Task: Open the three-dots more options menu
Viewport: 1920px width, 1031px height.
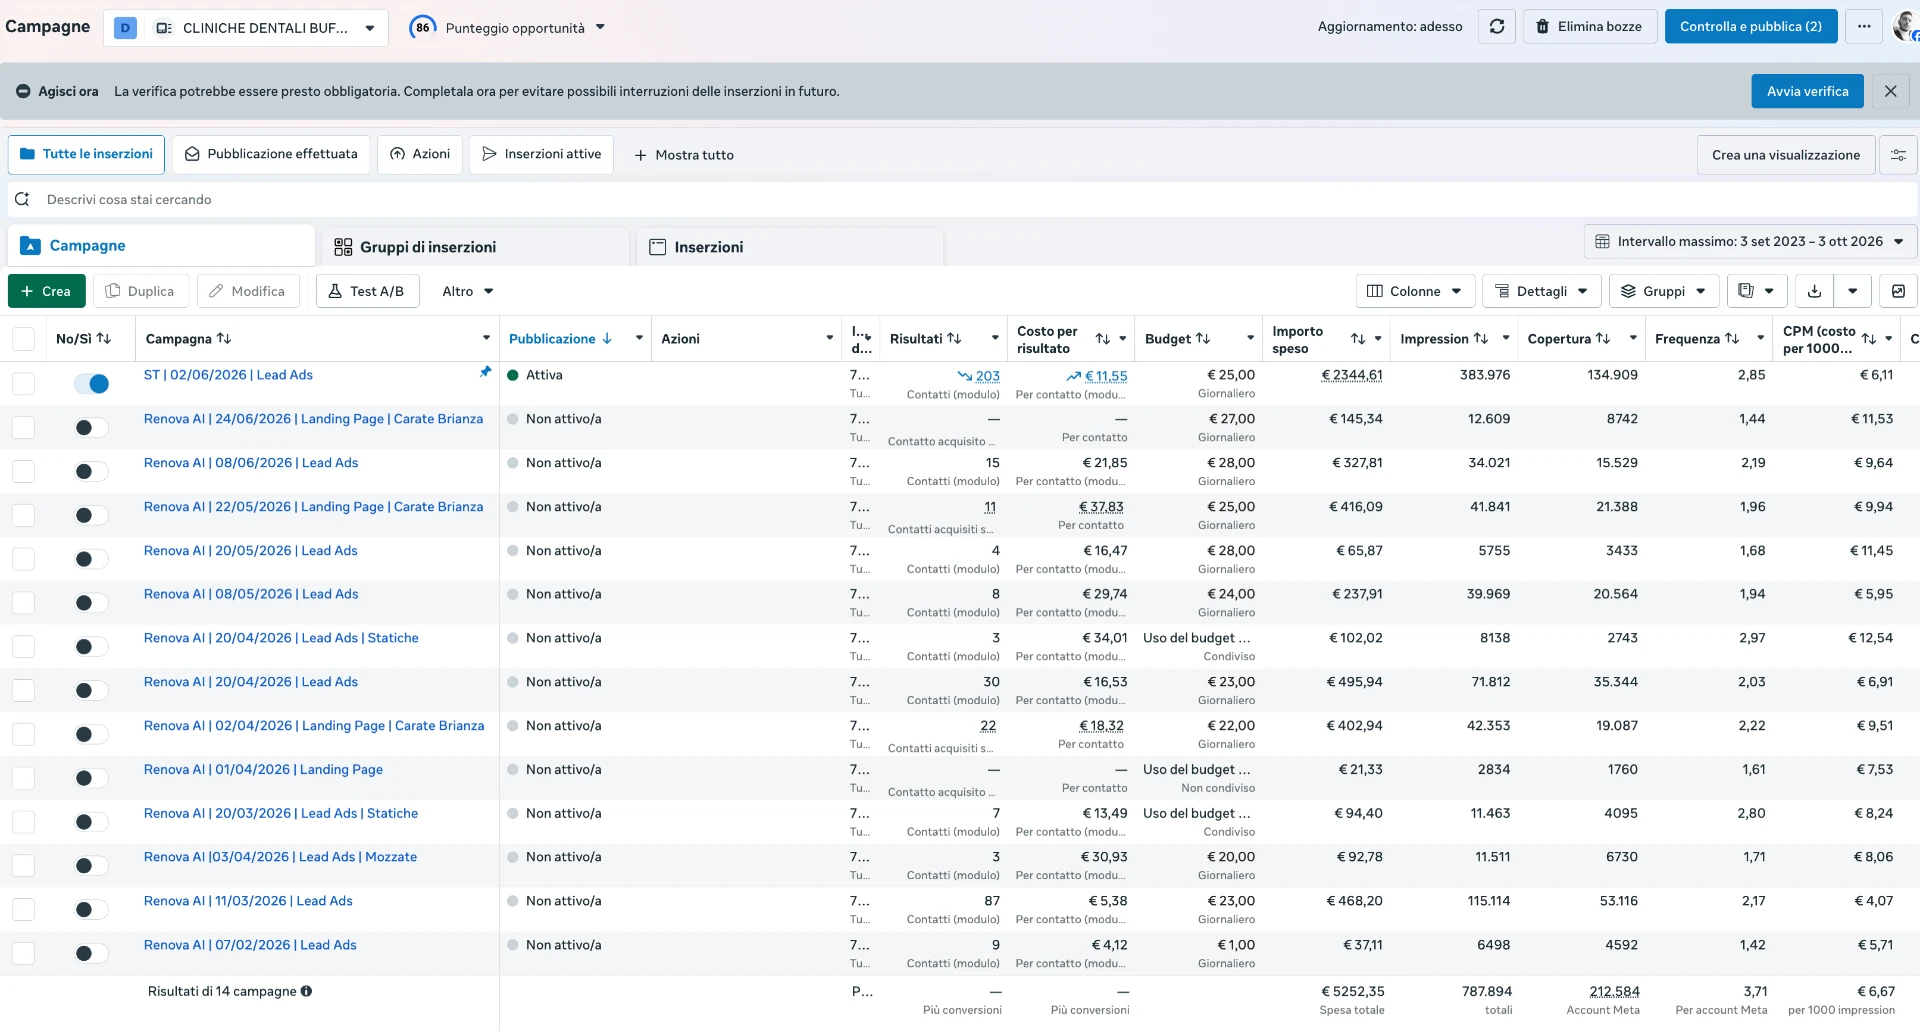Action: [1864, 27]
